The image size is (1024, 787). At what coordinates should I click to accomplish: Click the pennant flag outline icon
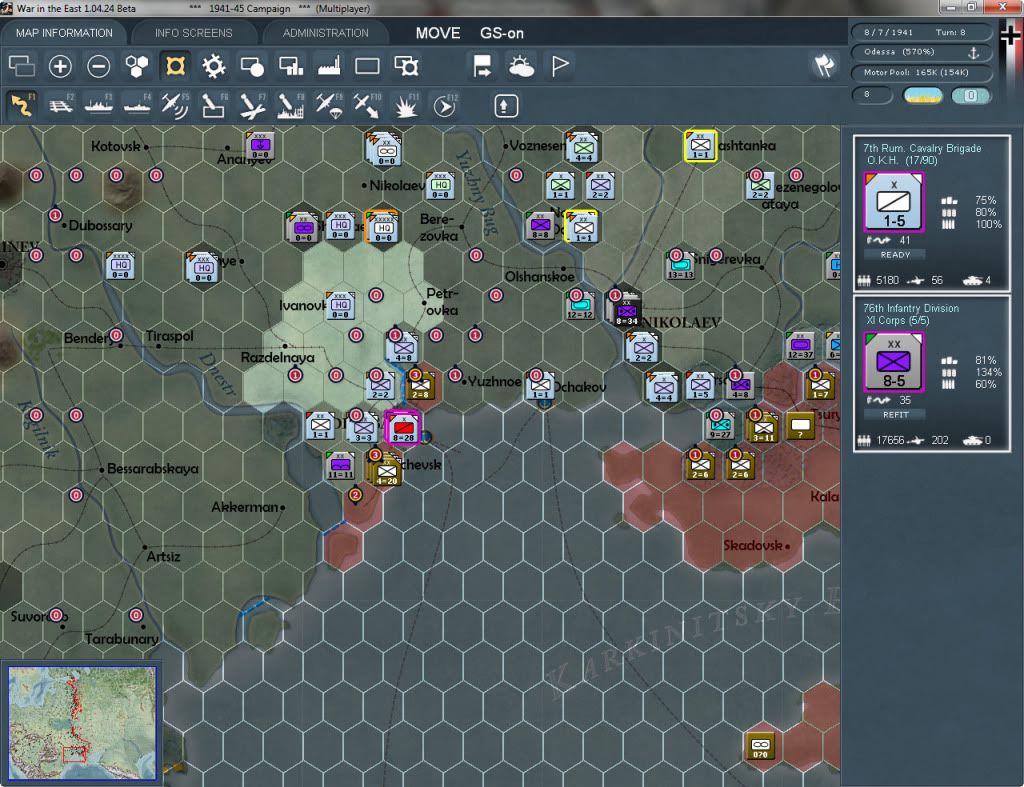[x=560, y=66]
